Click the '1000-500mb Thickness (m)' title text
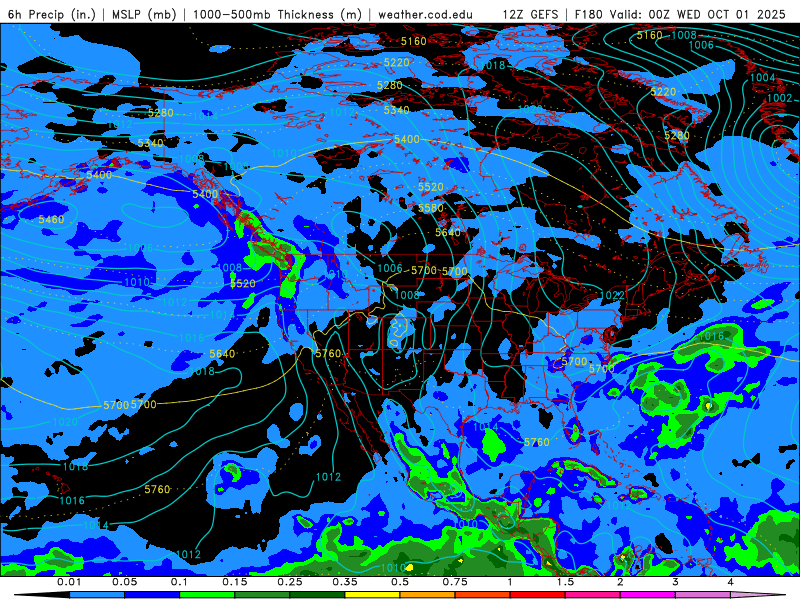 (x=277, y=14)
